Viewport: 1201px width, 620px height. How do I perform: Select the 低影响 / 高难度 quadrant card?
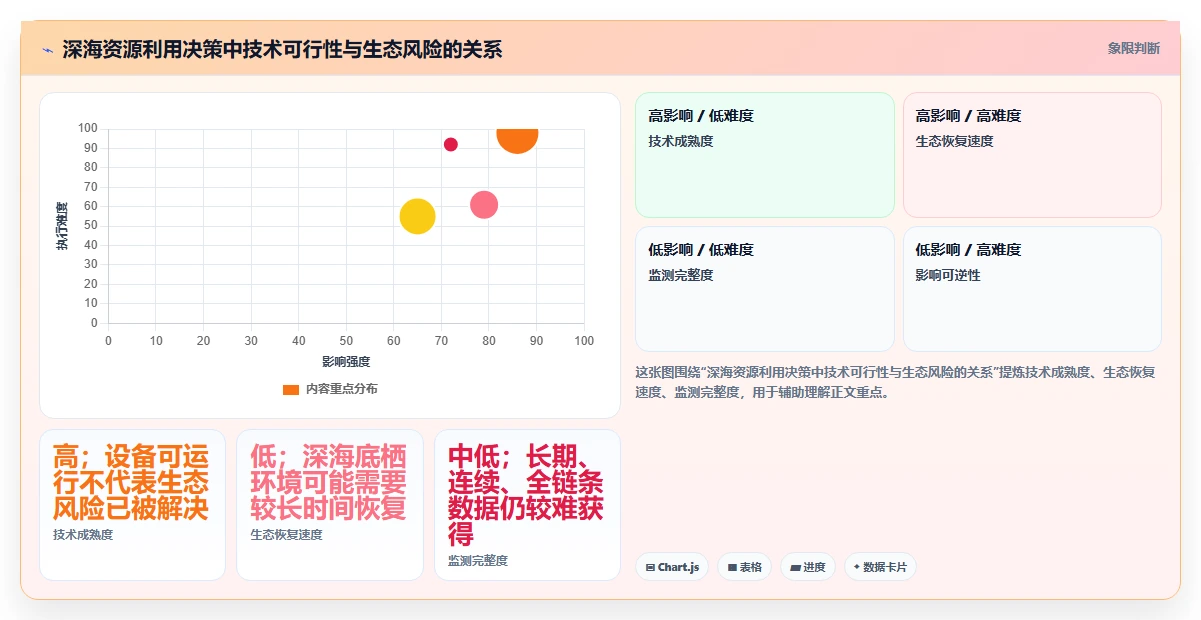(x=1032, y=289)
